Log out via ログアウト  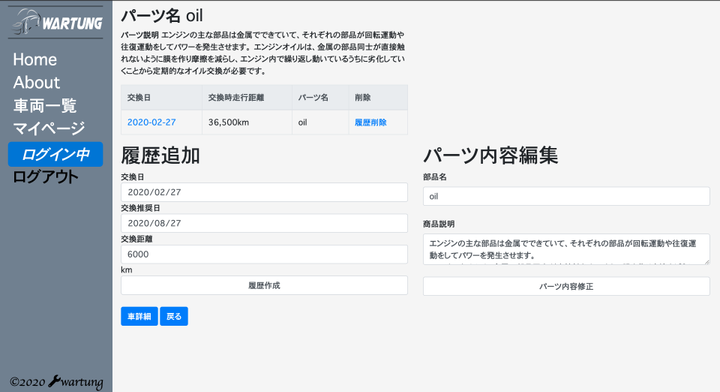[x=45, y=177]
